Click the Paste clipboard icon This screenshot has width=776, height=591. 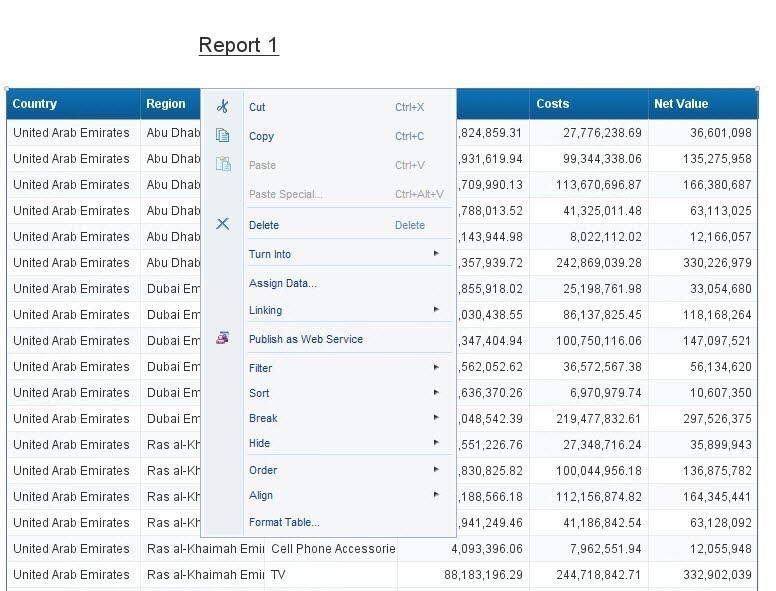click(x=223, y=165)
